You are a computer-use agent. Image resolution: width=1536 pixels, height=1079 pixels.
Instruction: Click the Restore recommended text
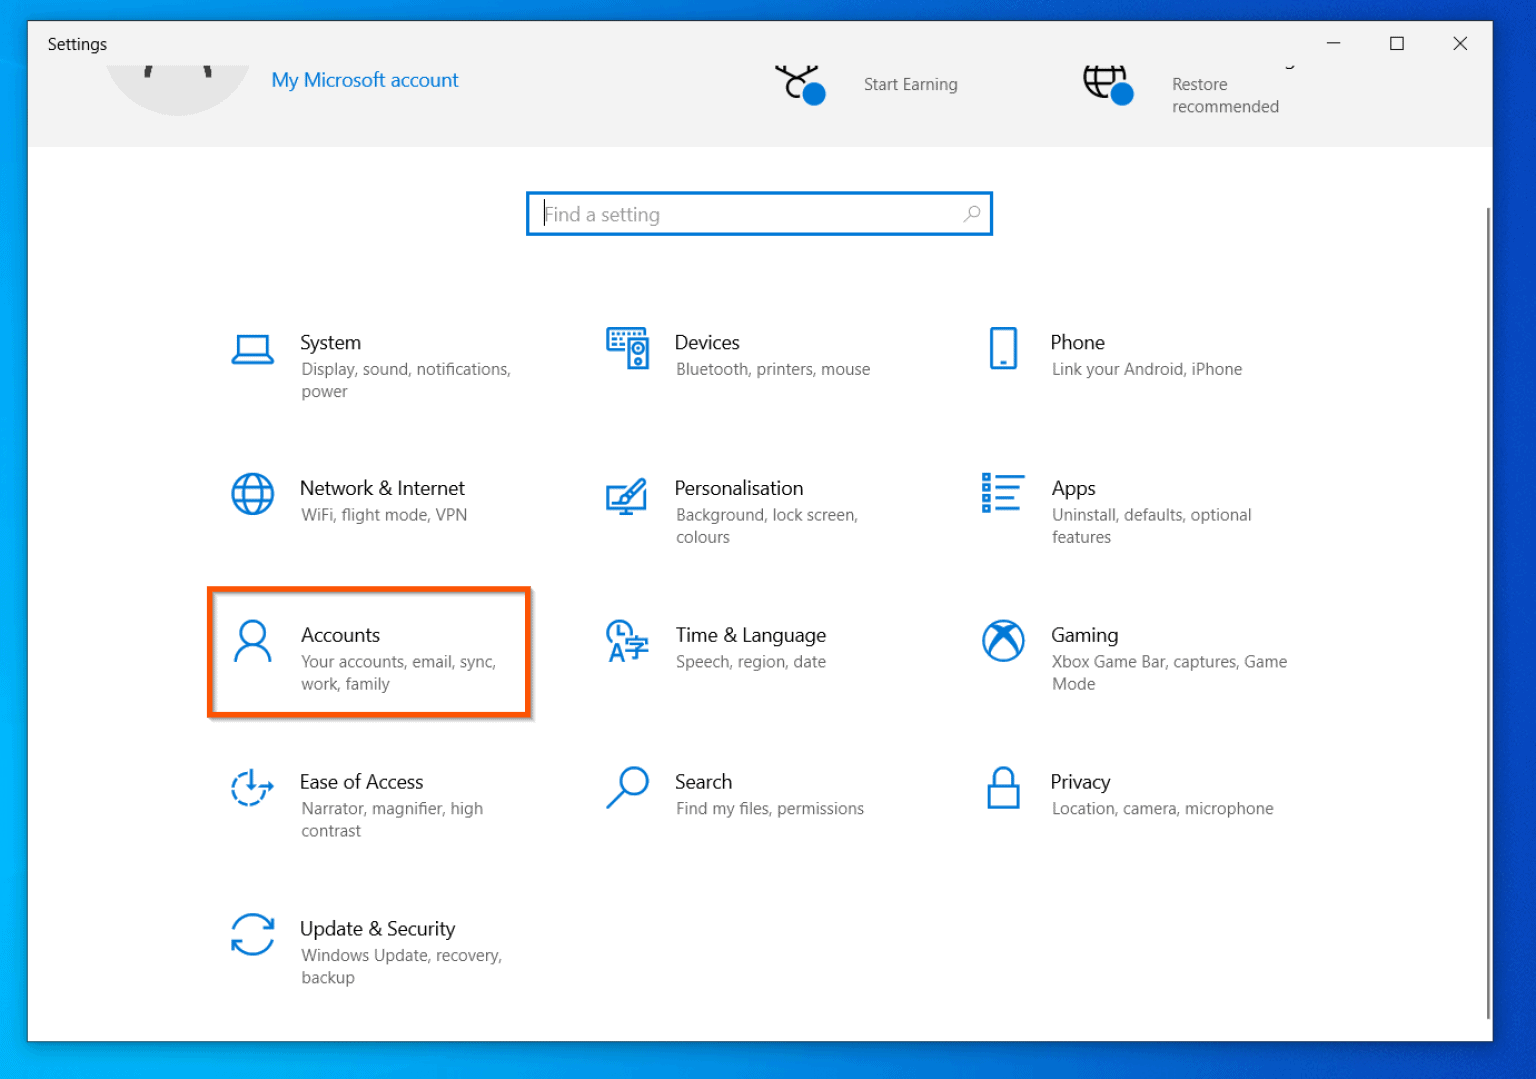point(1224,95)
